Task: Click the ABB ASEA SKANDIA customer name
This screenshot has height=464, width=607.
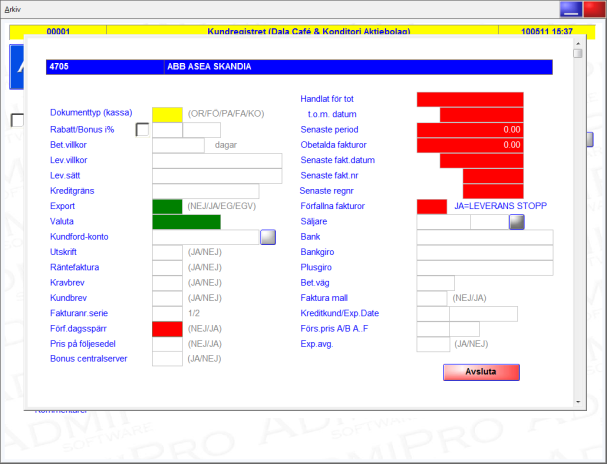Action: [x=209, y=67]
